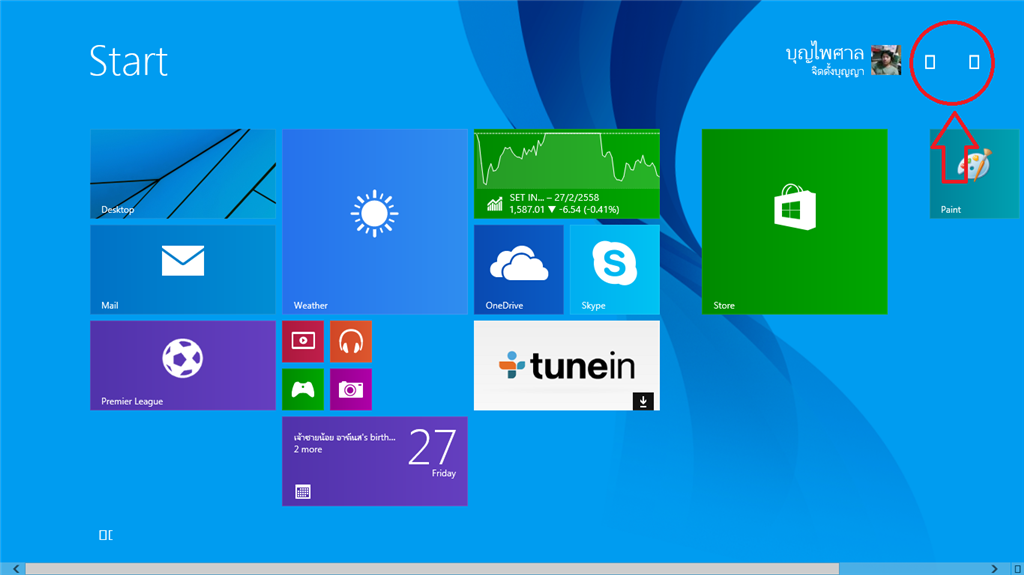The width and height of the screenshot is (1024, 575).
Task: Launch the Paint tile
Action: [974, 174]
